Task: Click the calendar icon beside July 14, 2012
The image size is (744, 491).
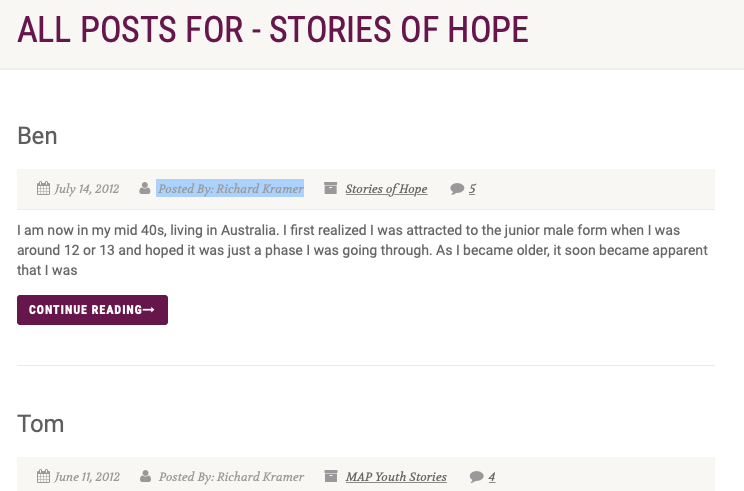Action: [x=43, y=188]
